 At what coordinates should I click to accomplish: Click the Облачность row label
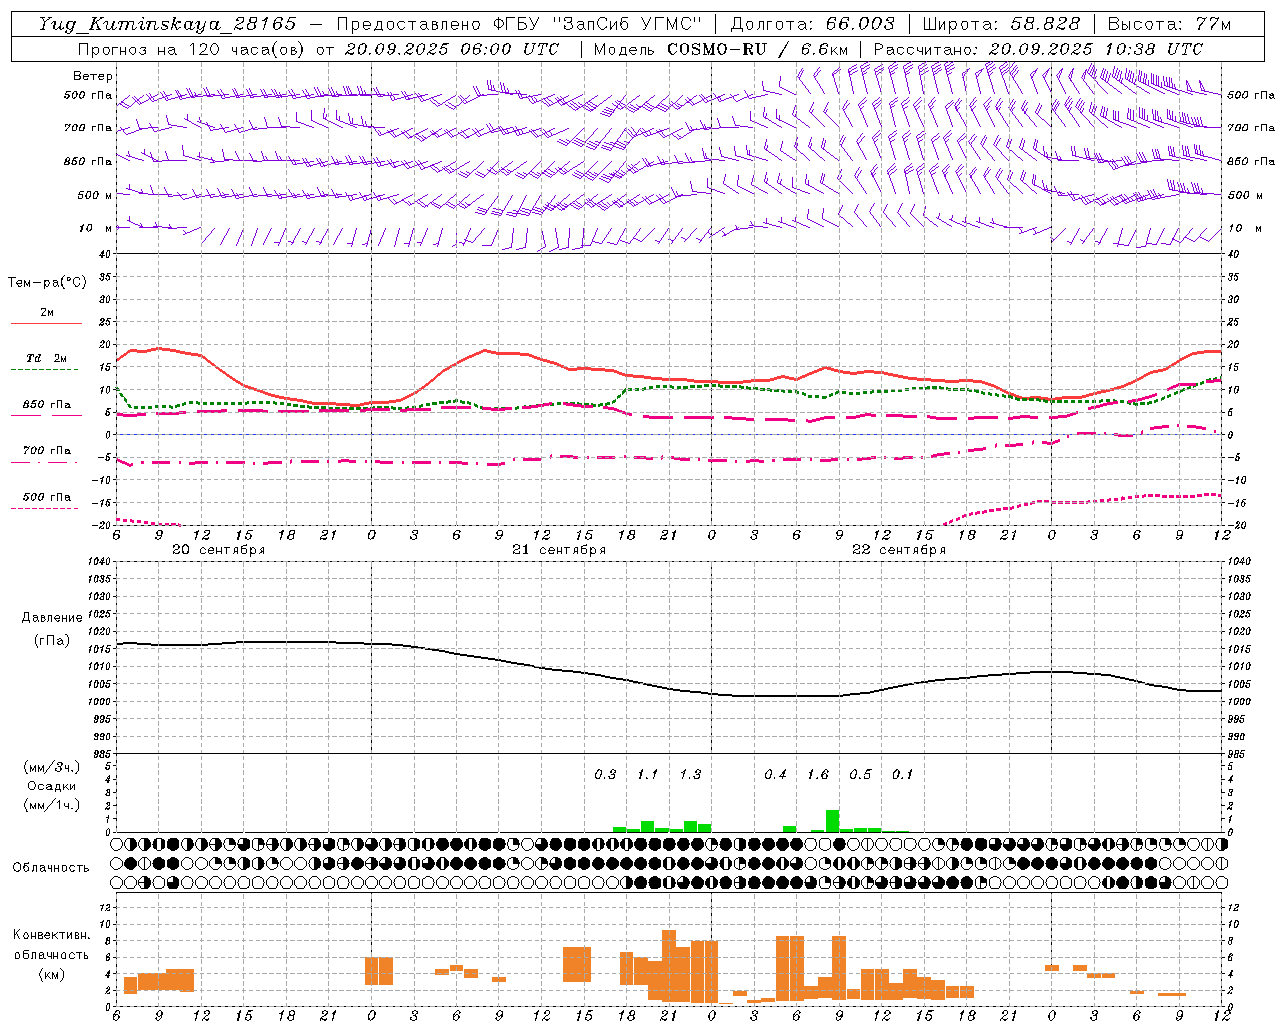[51, 867]
